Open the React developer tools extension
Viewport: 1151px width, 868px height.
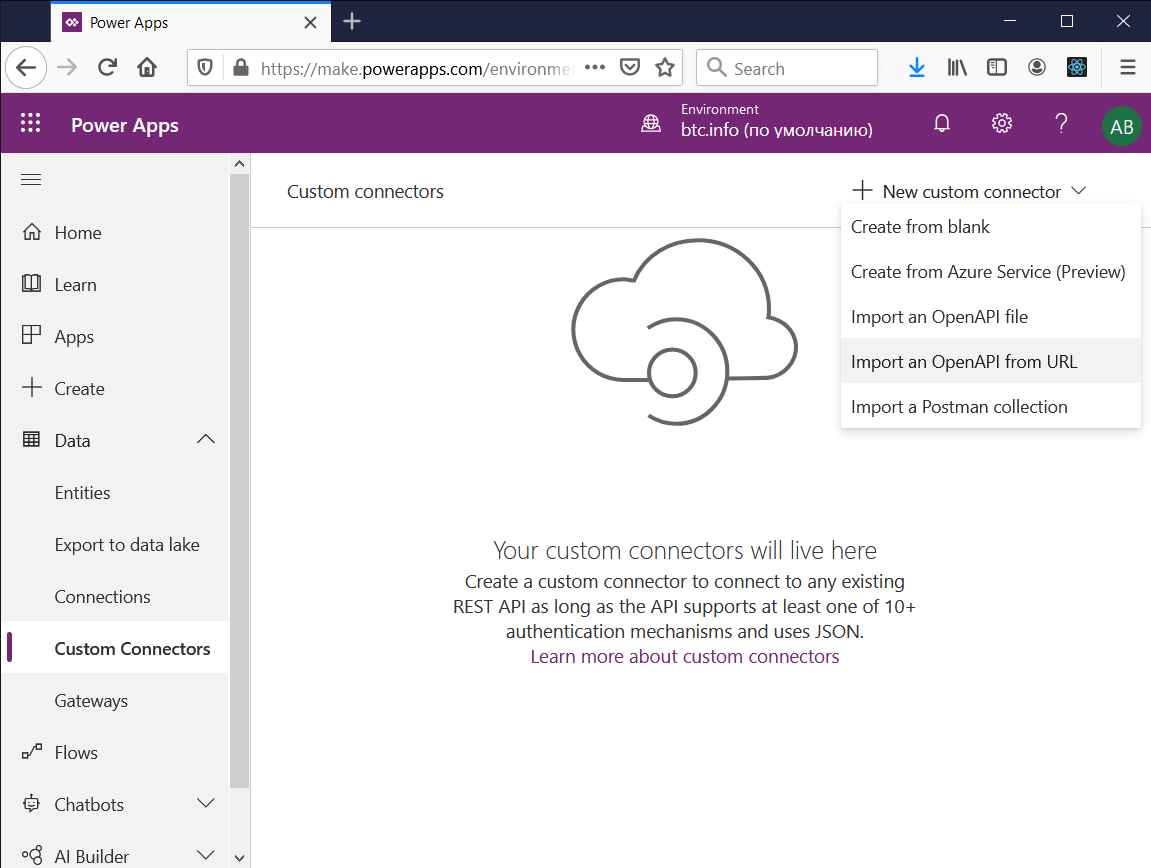[1077, 68]
